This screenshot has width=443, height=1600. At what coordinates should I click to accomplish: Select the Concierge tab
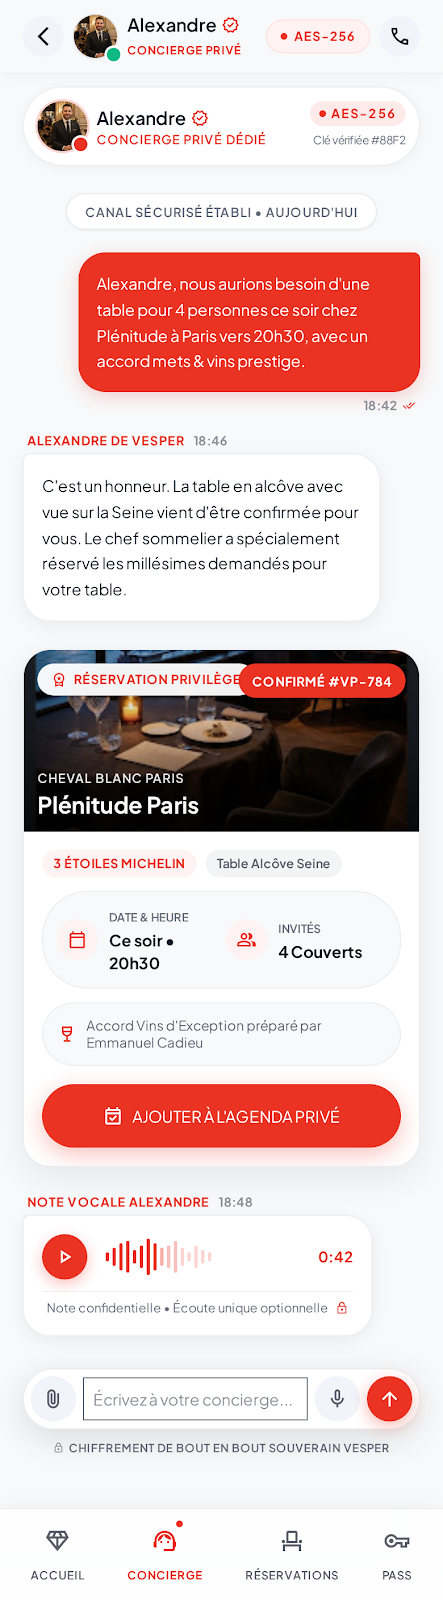click(165, 1555)
